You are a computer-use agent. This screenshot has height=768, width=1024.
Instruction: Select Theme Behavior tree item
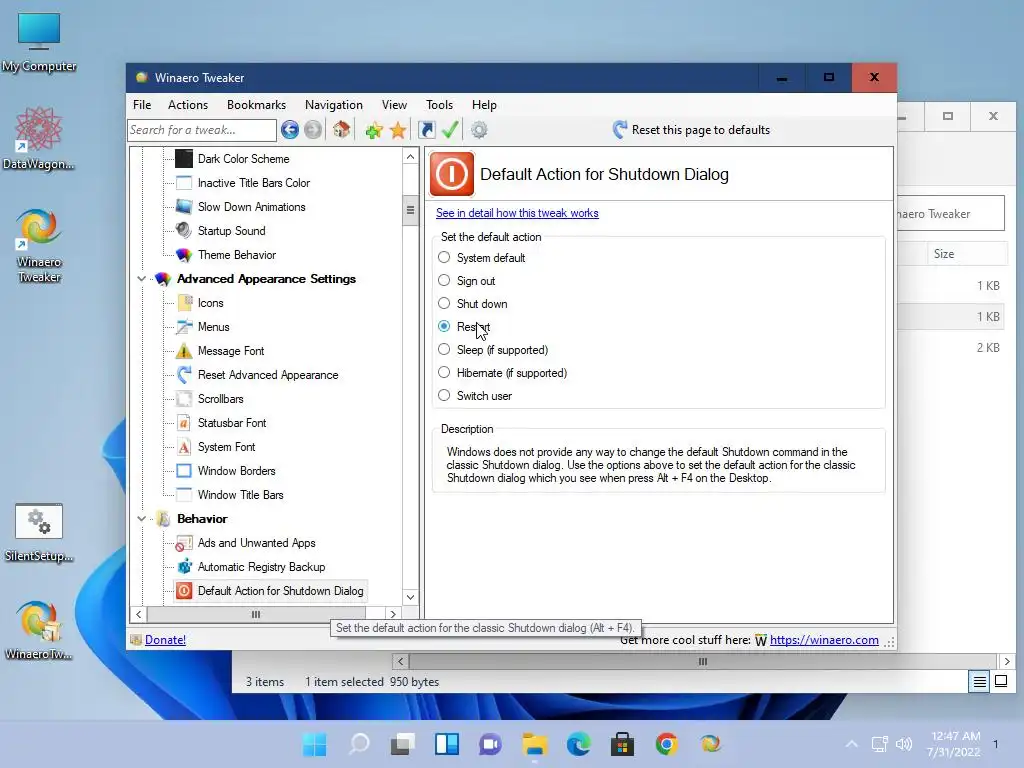coord(236,255)
